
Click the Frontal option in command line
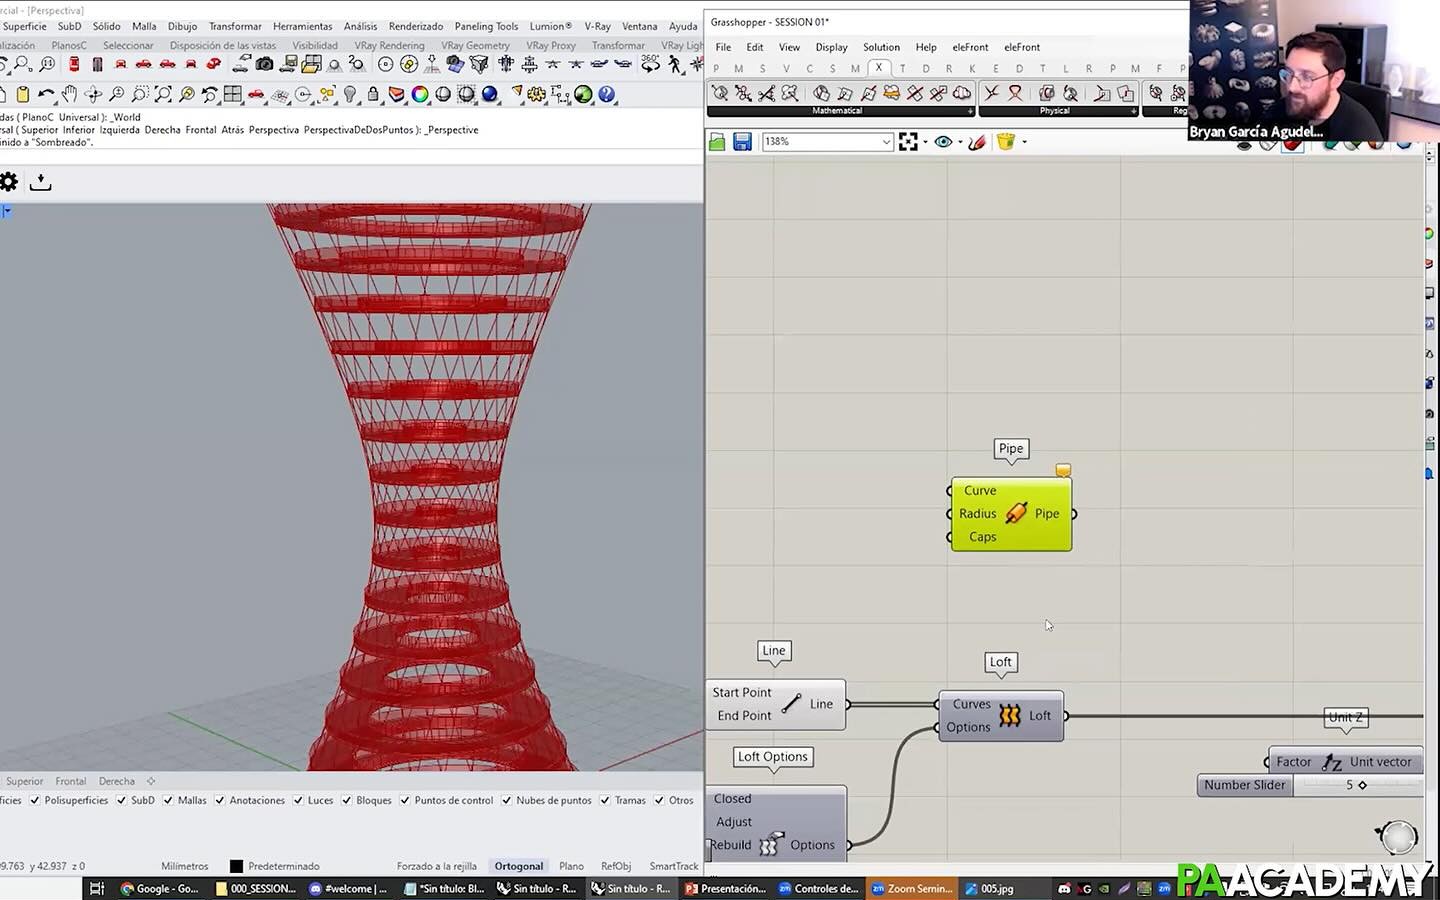click(201, 130)
